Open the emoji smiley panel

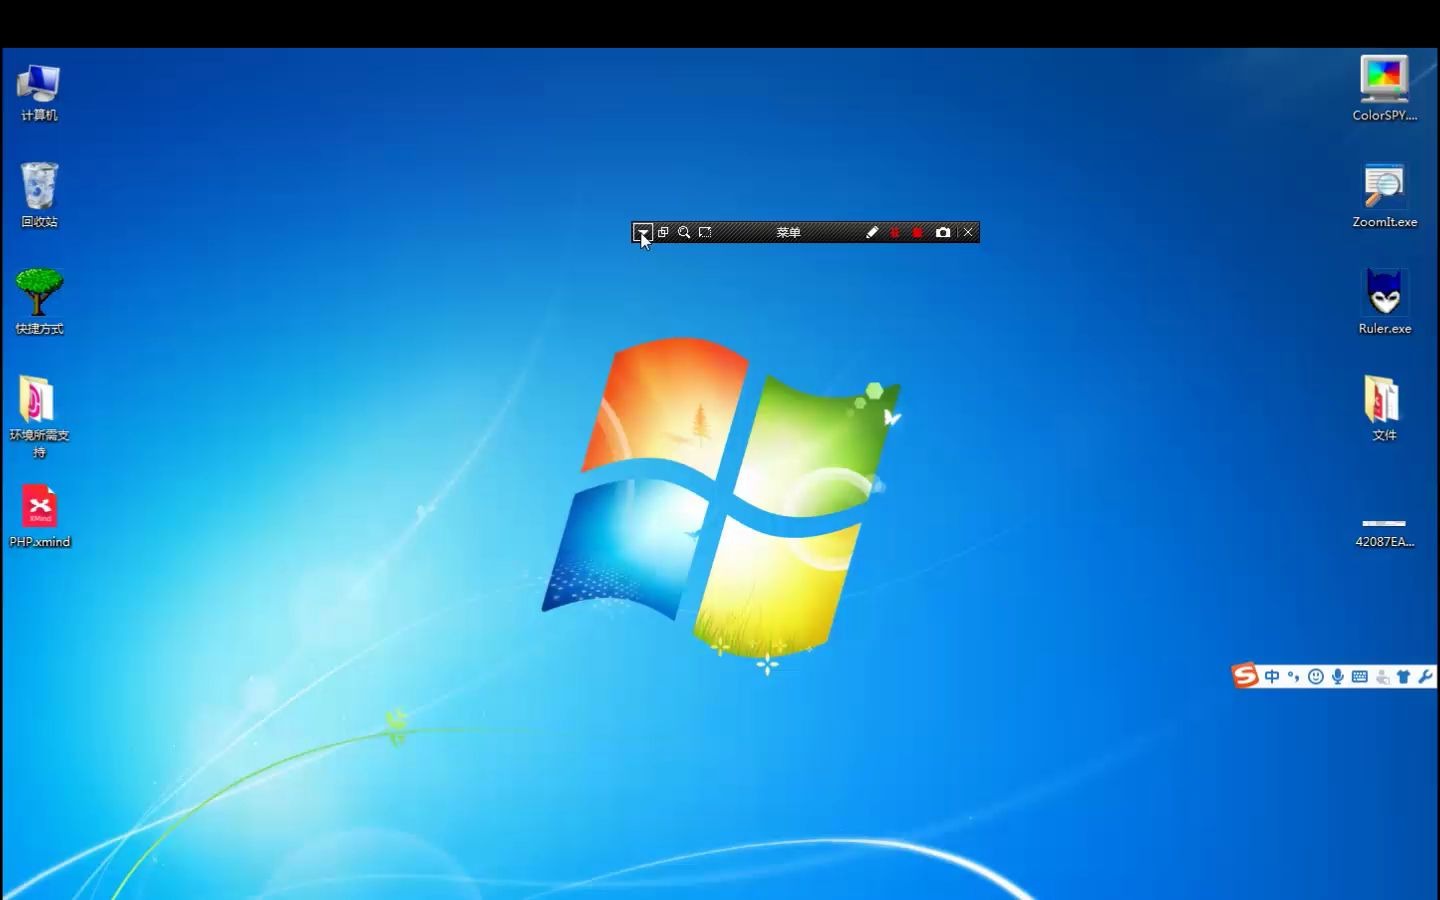coord(1316,677)
